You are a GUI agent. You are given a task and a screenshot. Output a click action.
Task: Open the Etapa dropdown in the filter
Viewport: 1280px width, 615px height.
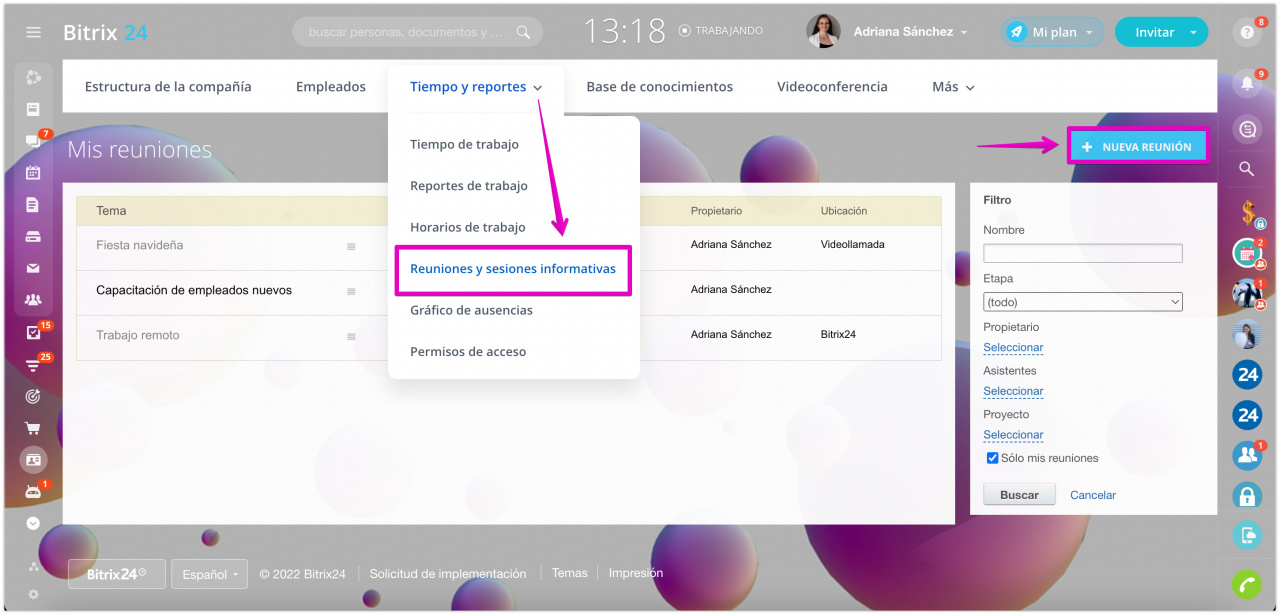(1083, 302)
